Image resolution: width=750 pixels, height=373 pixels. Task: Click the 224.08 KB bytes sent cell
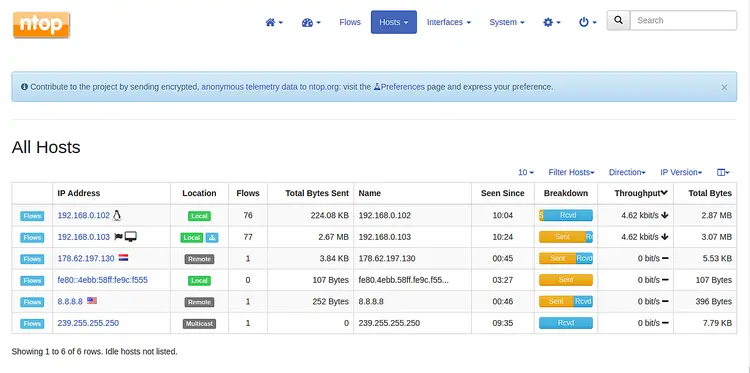coord(330,215)
